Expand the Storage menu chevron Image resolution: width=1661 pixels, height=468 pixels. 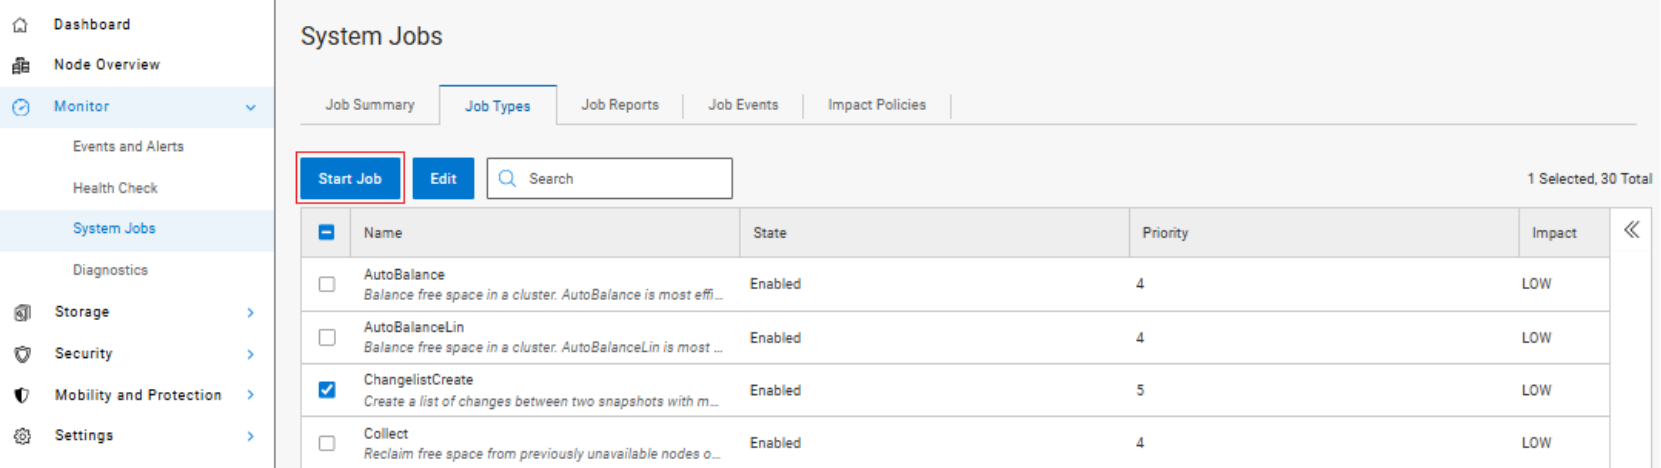[x=251, y=313]
